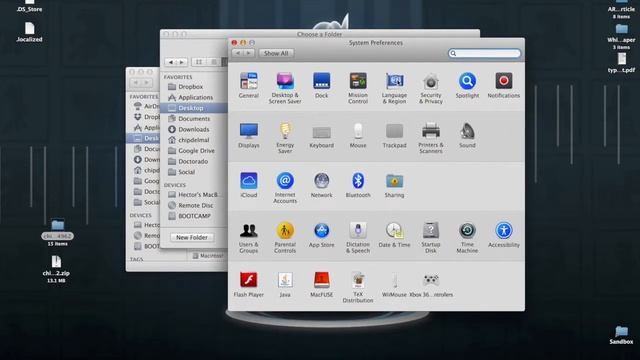This screenshot has height=360, width=640.
Task: Open the Dock preferences pane
Action: (321, 86)
